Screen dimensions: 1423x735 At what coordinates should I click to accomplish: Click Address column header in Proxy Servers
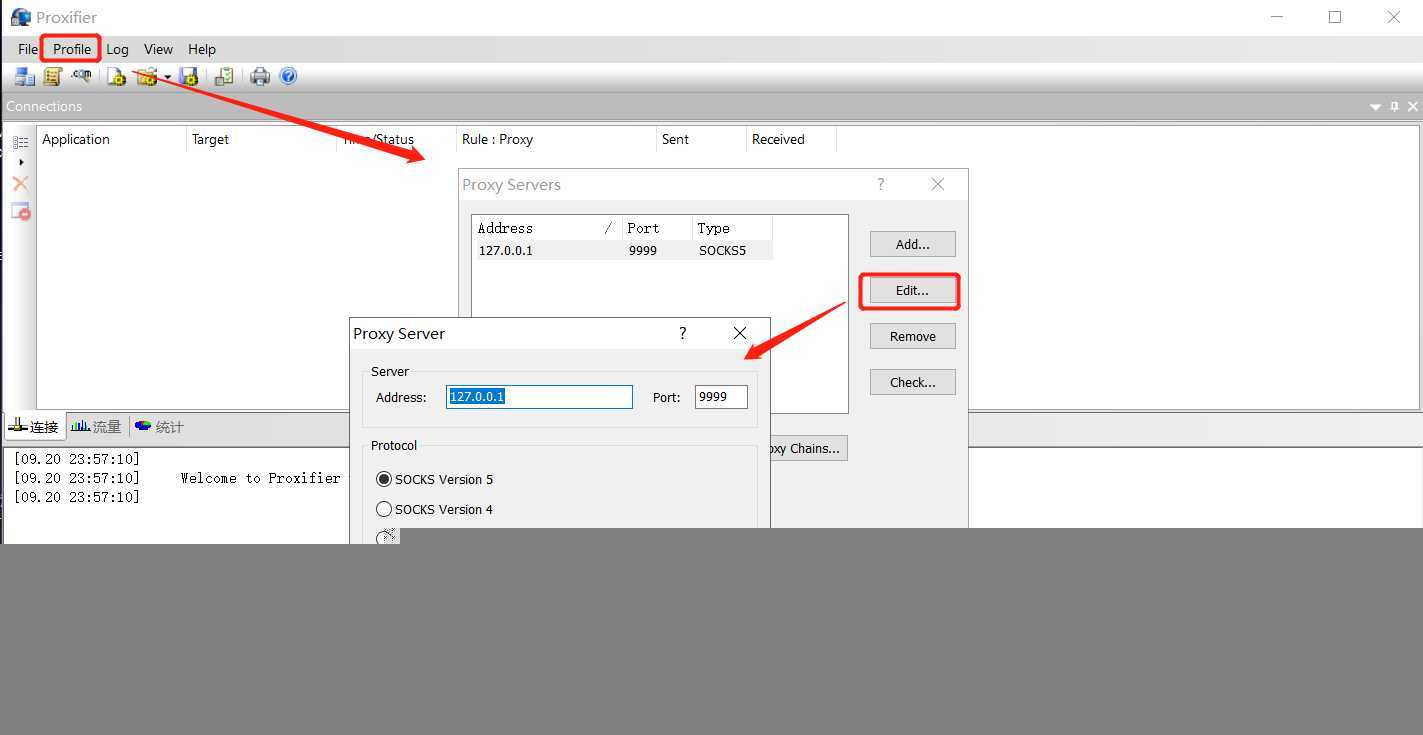pyautogui.click(x=547, y=228)
